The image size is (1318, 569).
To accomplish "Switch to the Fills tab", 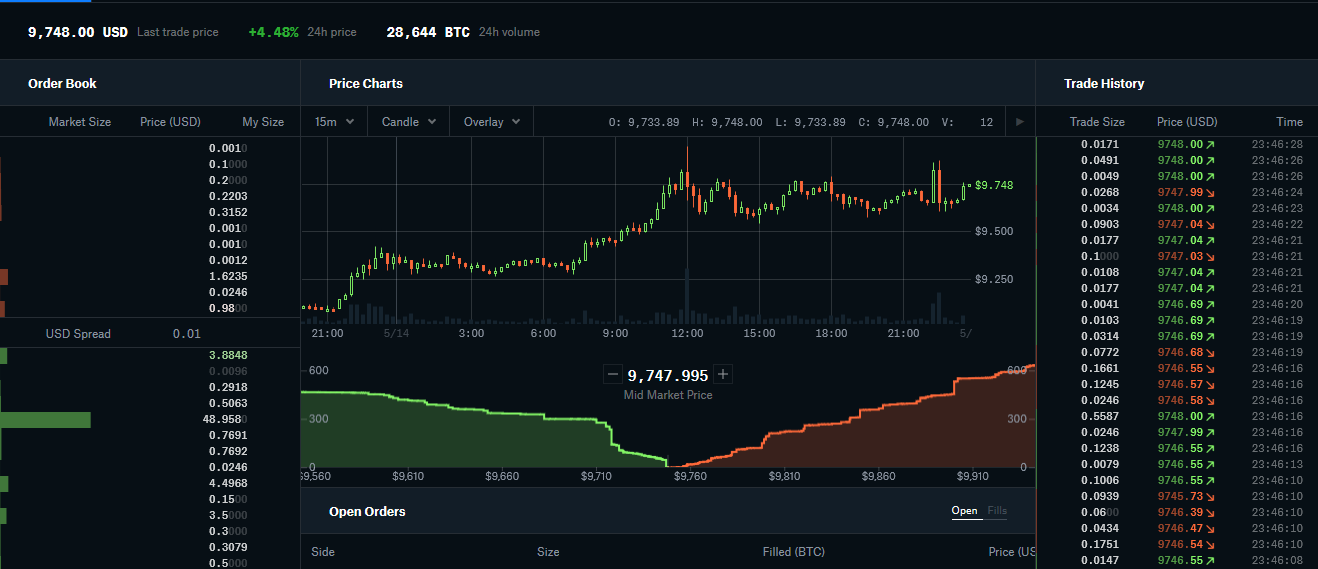I will coord(997,511).
